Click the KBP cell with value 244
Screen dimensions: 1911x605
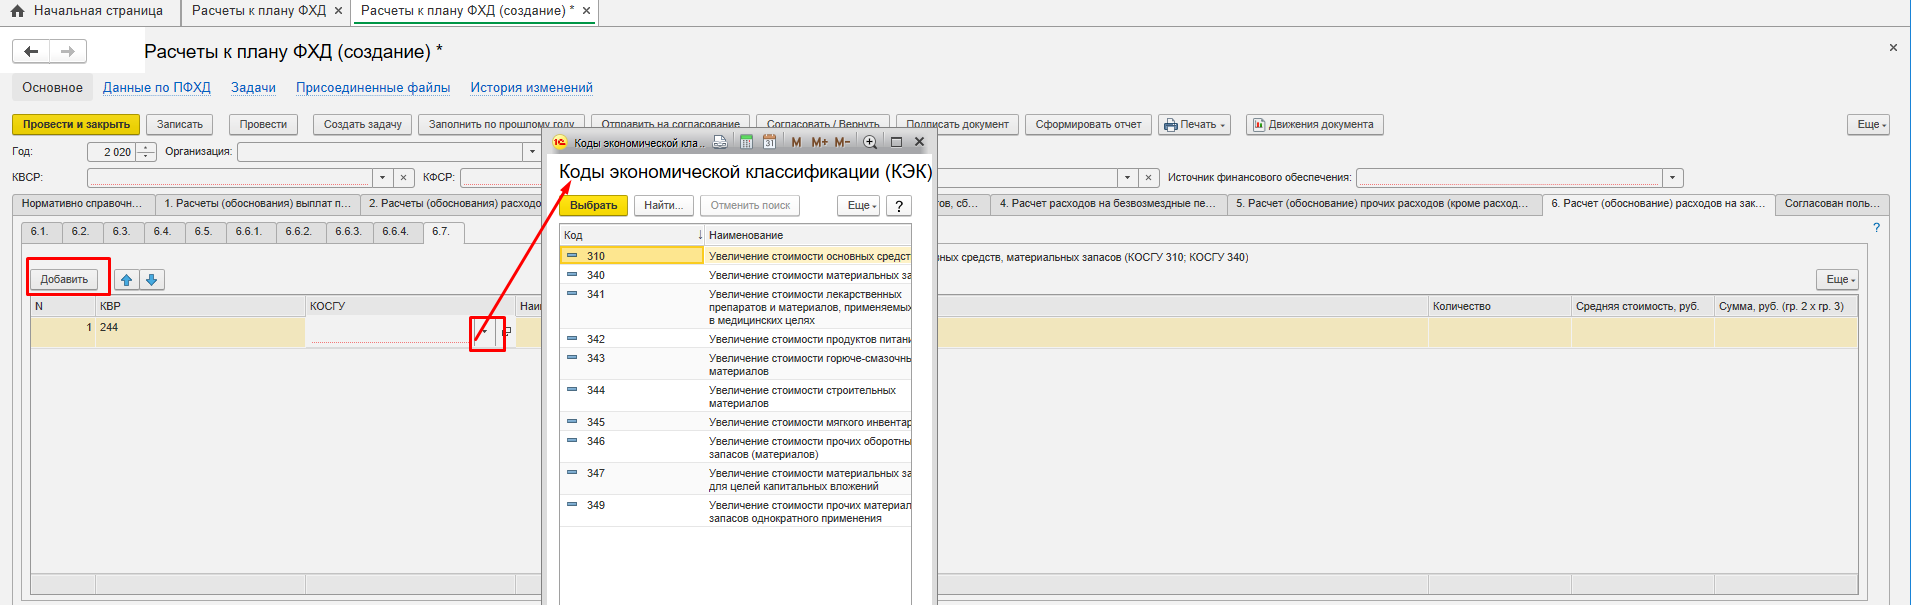(200, 332)
